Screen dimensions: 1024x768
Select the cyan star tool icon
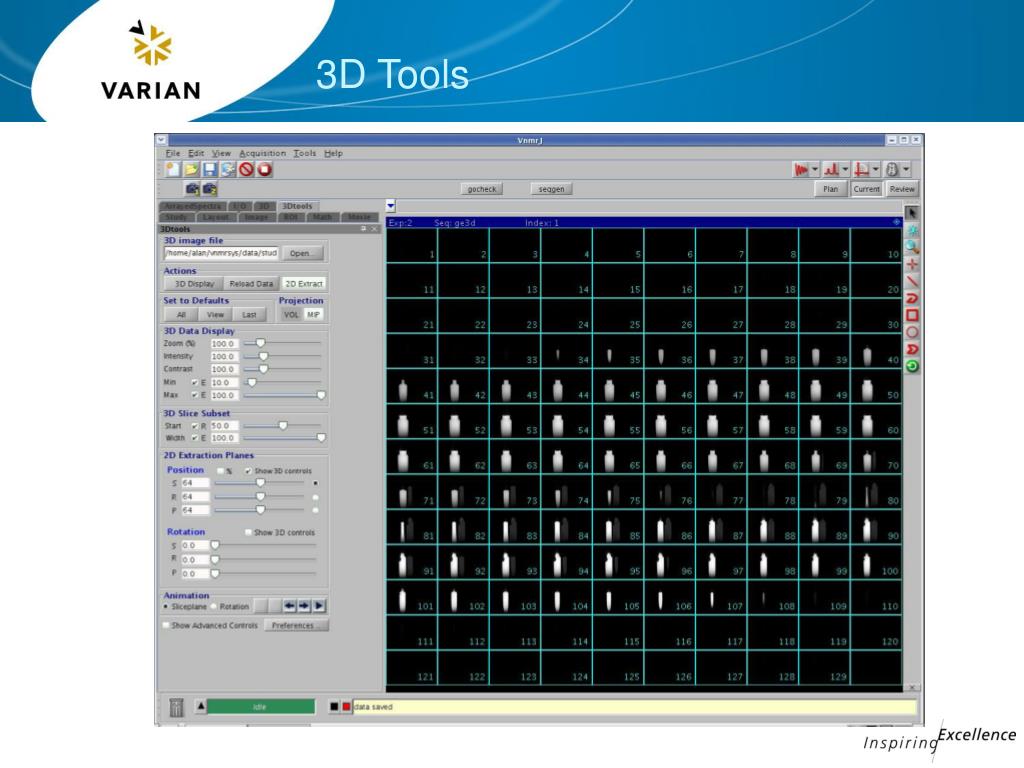point(912,230)
